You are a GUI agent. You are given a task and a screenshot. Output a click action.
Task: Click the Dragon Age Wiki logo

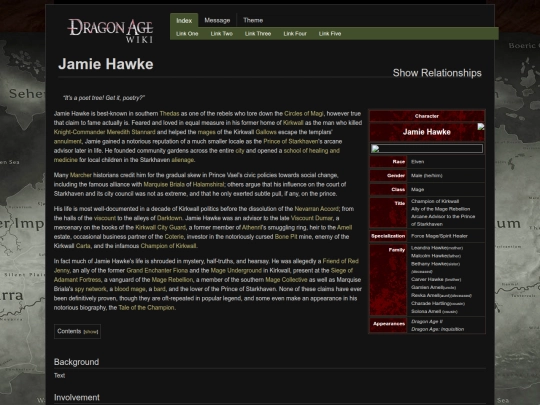tap(111, 31)
